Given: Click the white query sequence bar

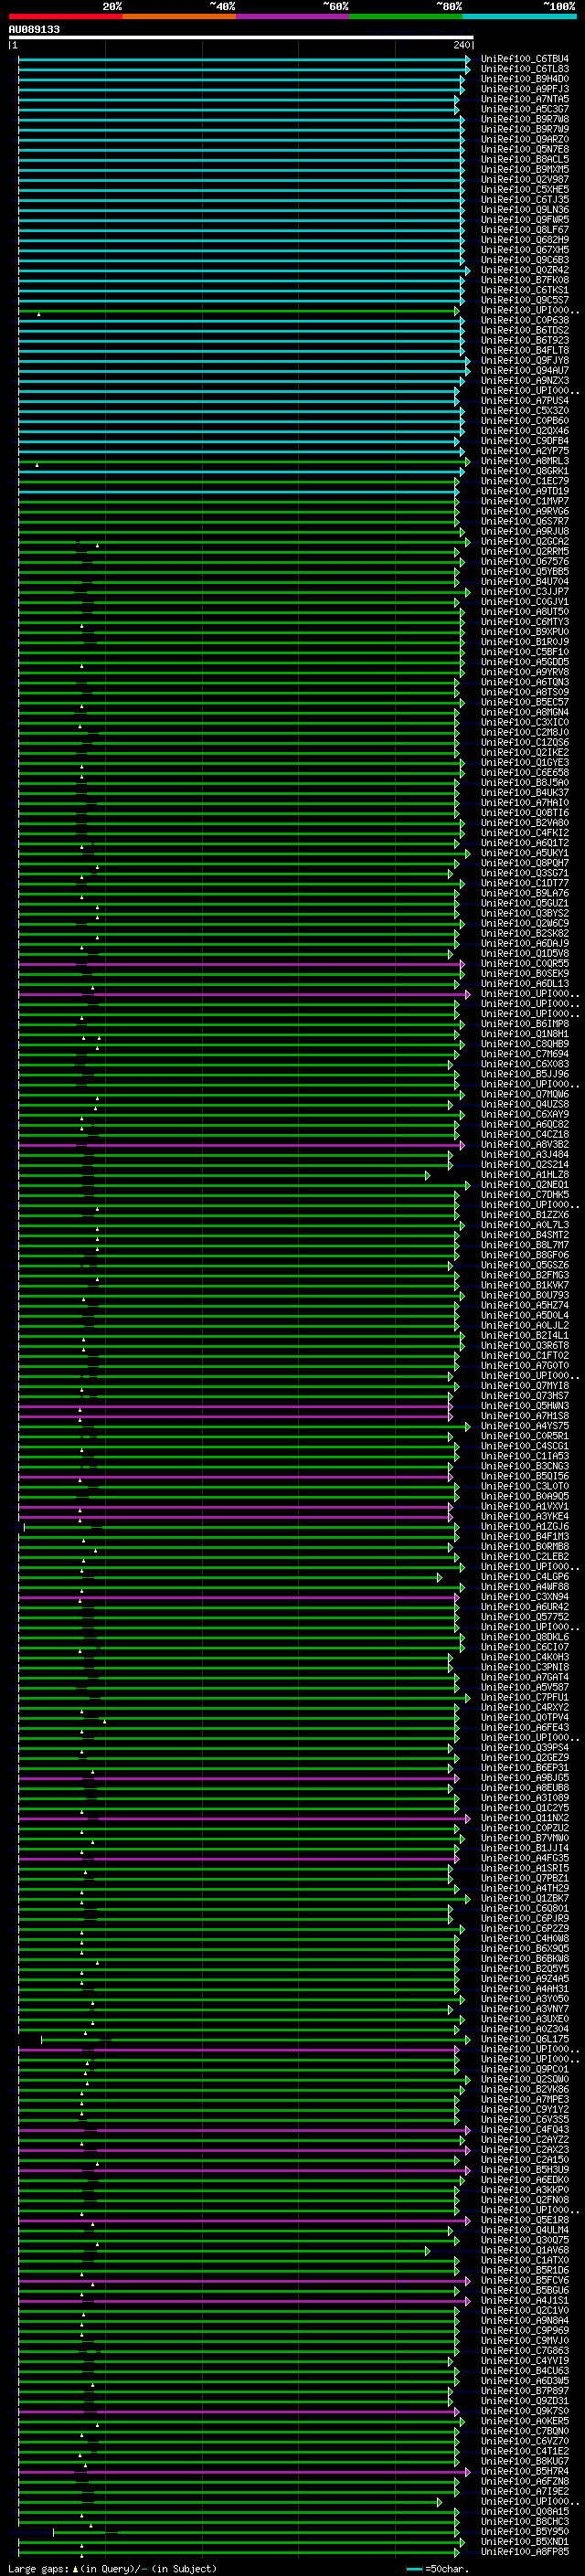Looking at the screenshot, I should coord(241,38).
